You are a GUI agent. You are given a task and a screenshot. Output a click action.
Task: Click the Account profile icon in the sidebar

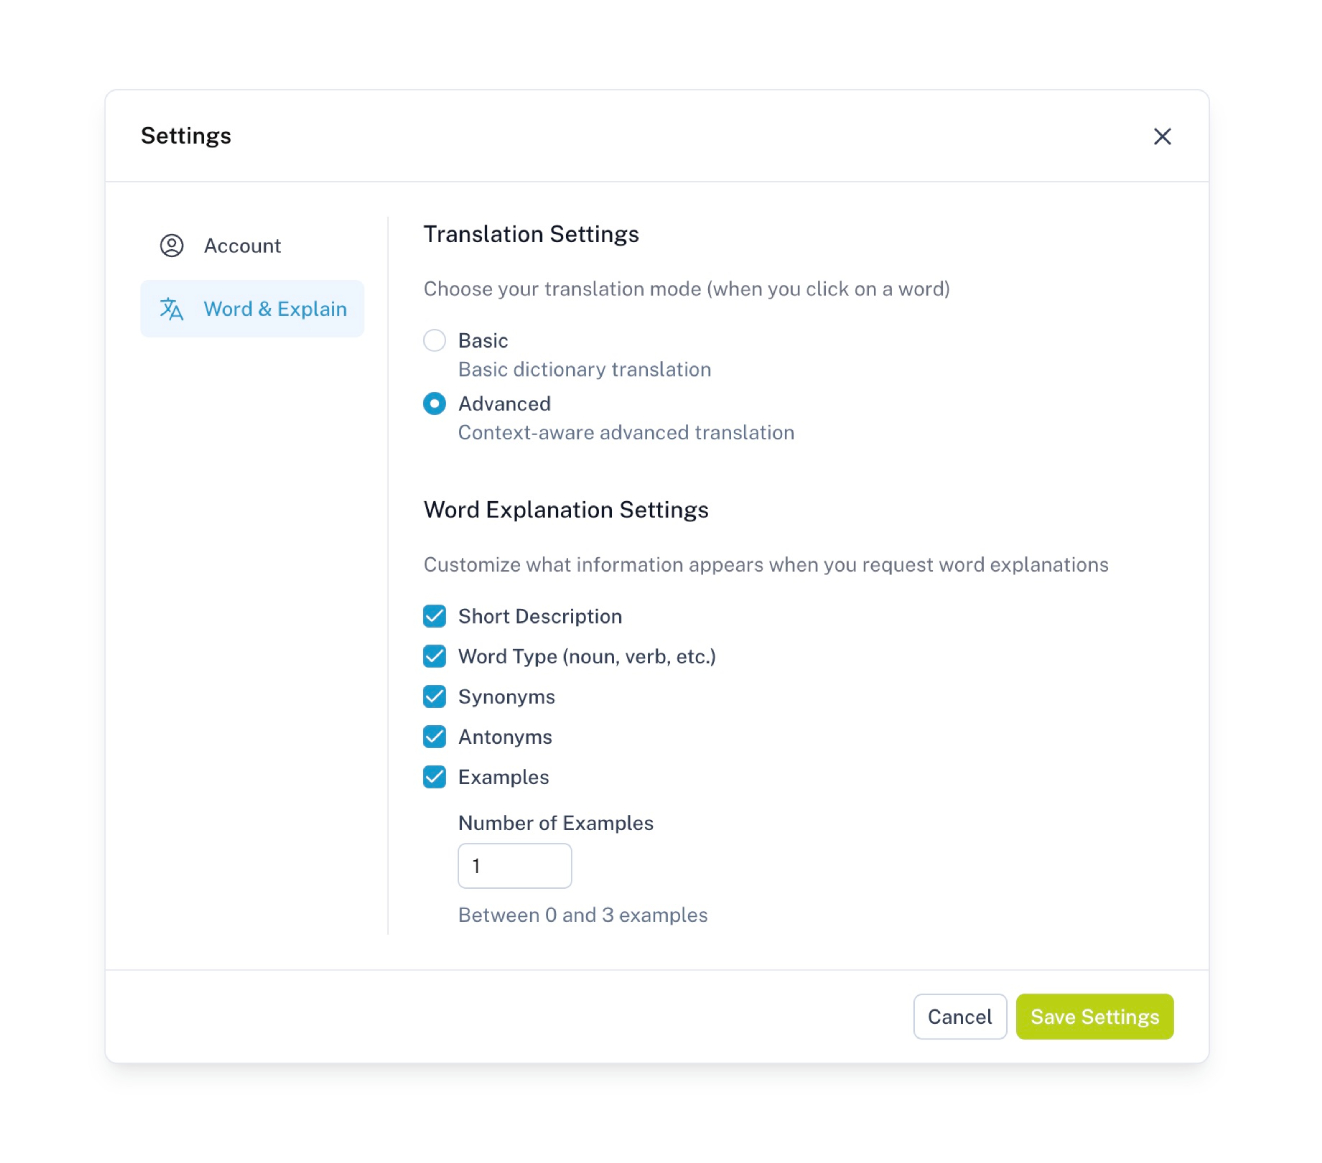(172, 246)
